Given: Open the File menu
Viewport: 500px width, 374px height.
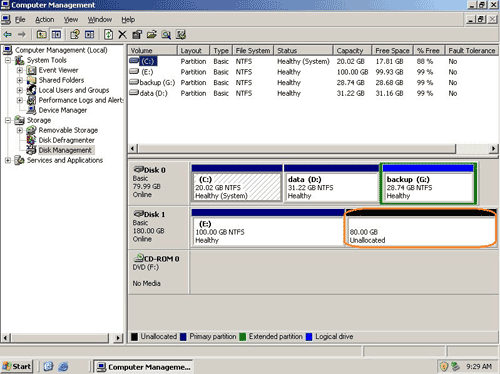Looking at the screenshot, I should [x=20, y=20].
